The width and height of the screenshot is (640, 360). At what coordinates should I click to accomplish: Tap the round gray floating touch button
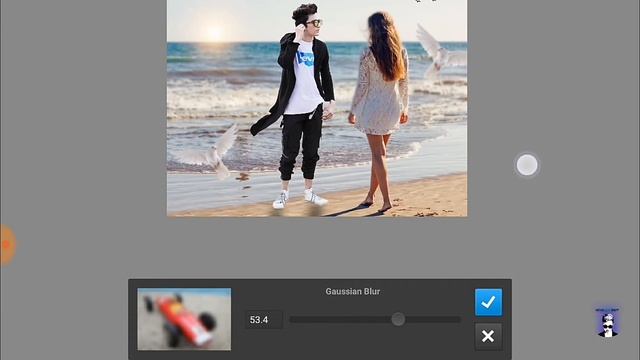click(x=527, y=165)
